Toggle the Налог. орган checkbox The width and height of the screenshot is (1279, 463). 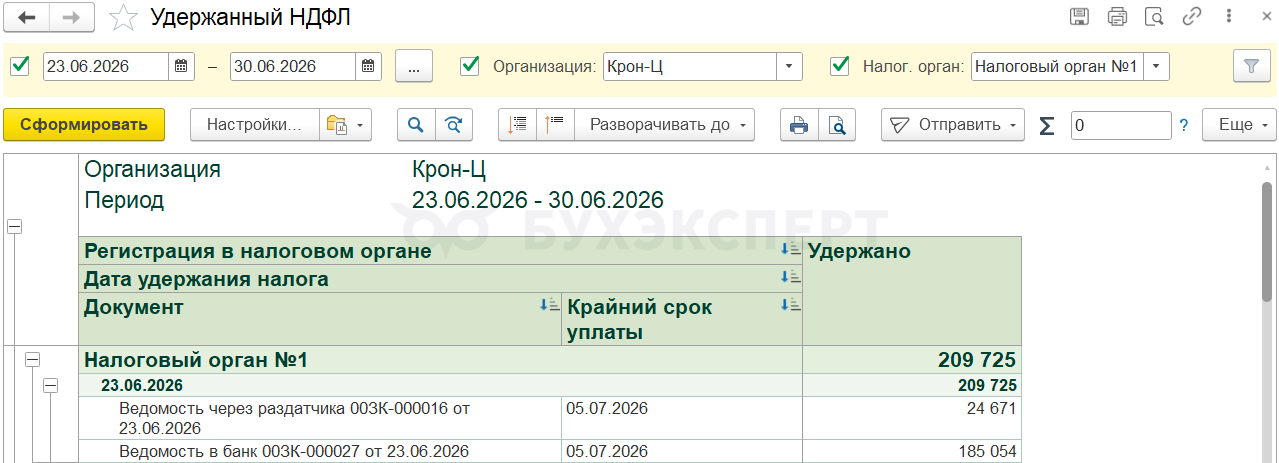[840, 66]
